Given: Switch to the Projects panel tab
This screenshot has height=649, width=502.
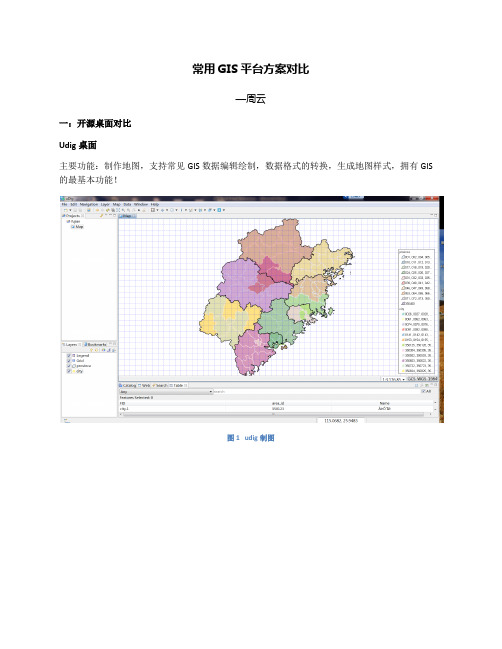Looking at the screenshot, I should coord(73,215).
